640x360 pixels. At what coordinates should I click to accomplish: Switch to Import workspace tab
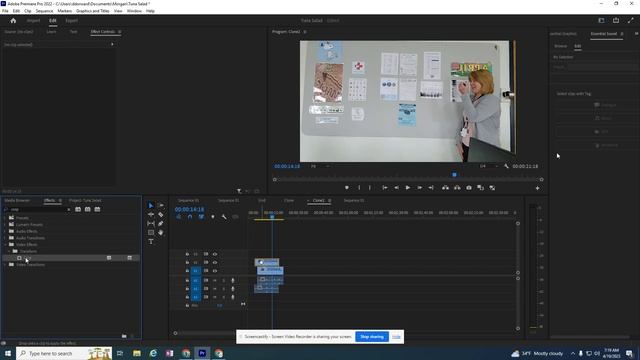[33, 20]
